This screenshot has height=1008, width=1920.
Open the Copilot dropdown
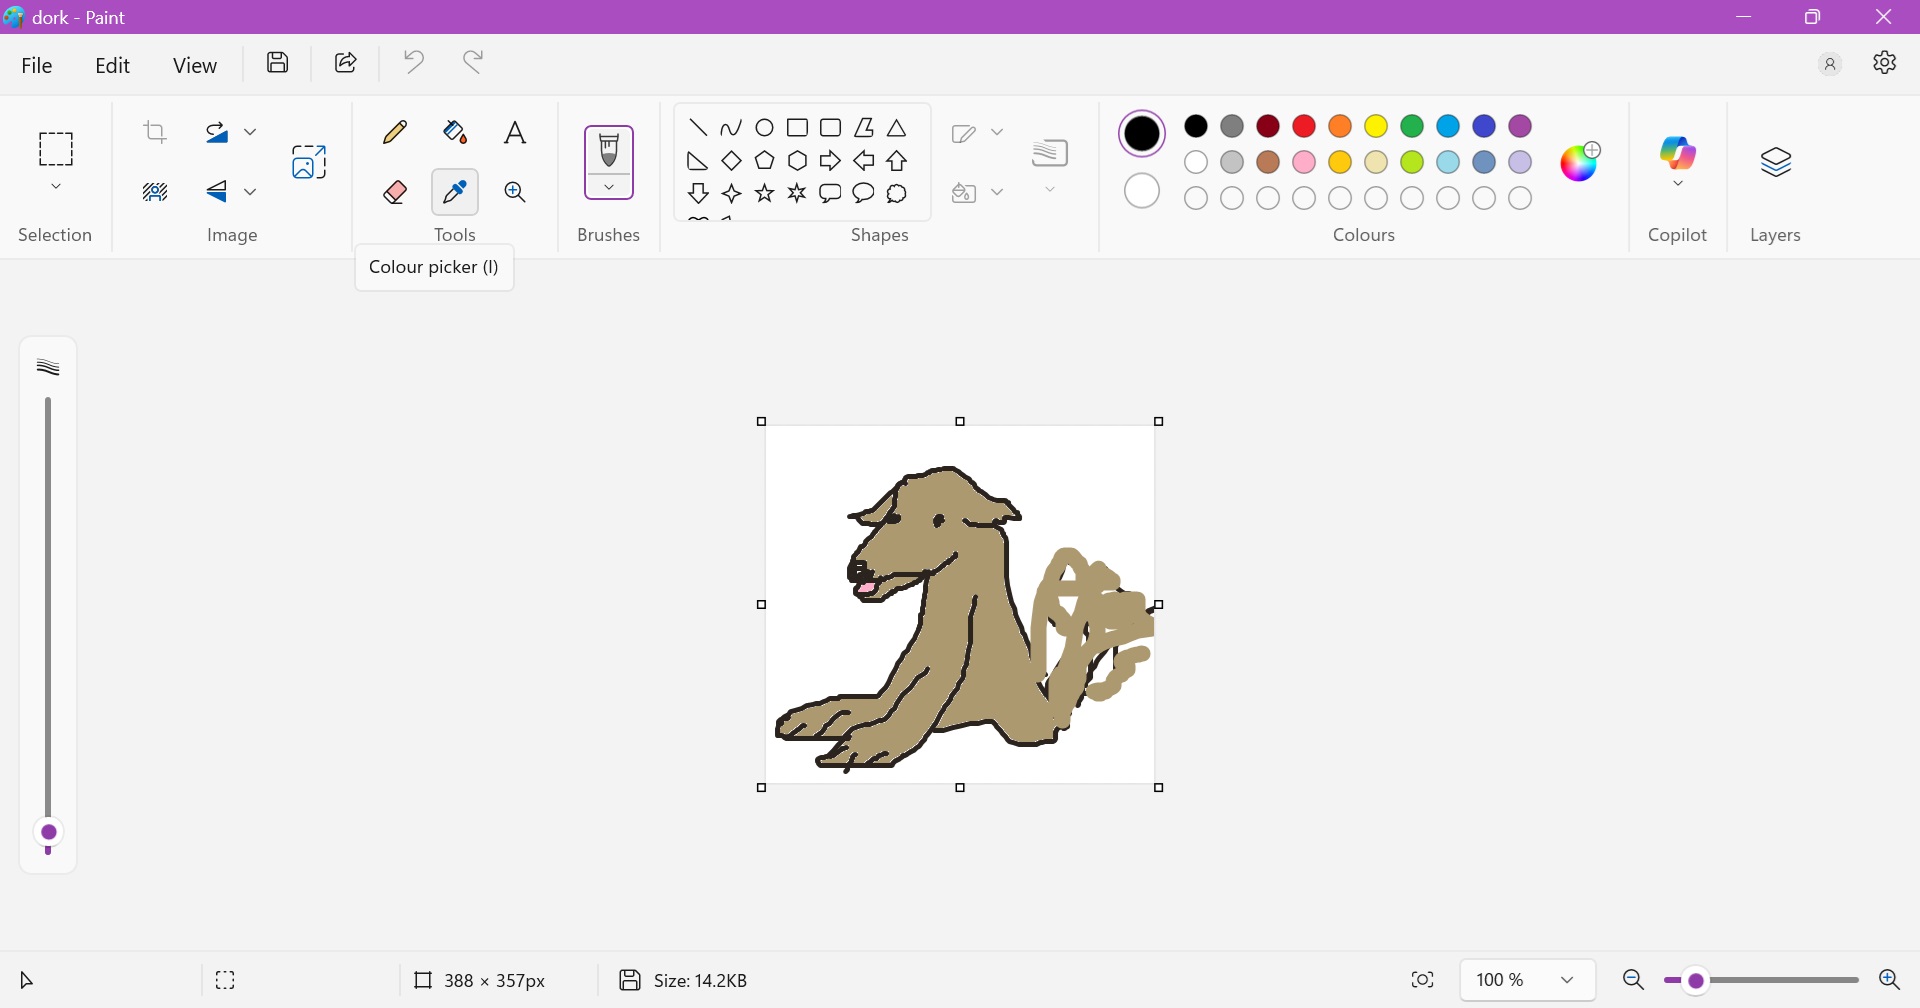1680,184
